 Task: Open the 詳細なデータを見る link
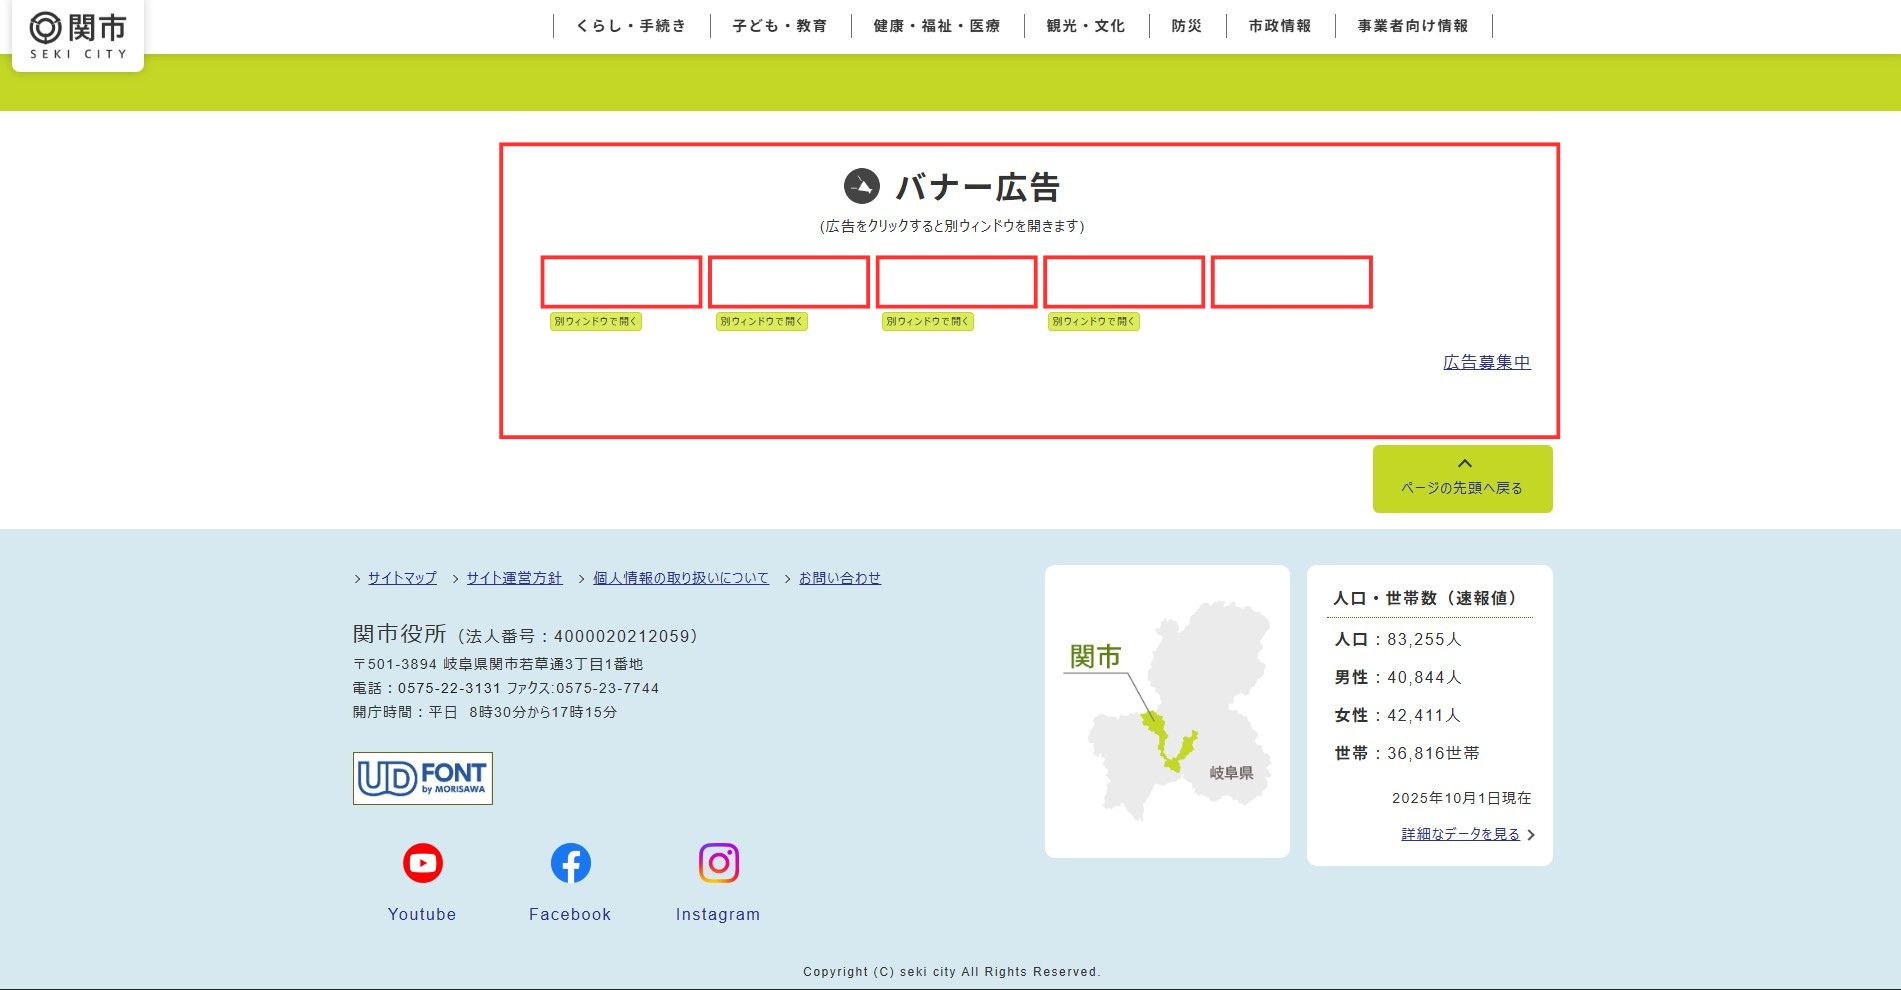[x=1460, y=834]
